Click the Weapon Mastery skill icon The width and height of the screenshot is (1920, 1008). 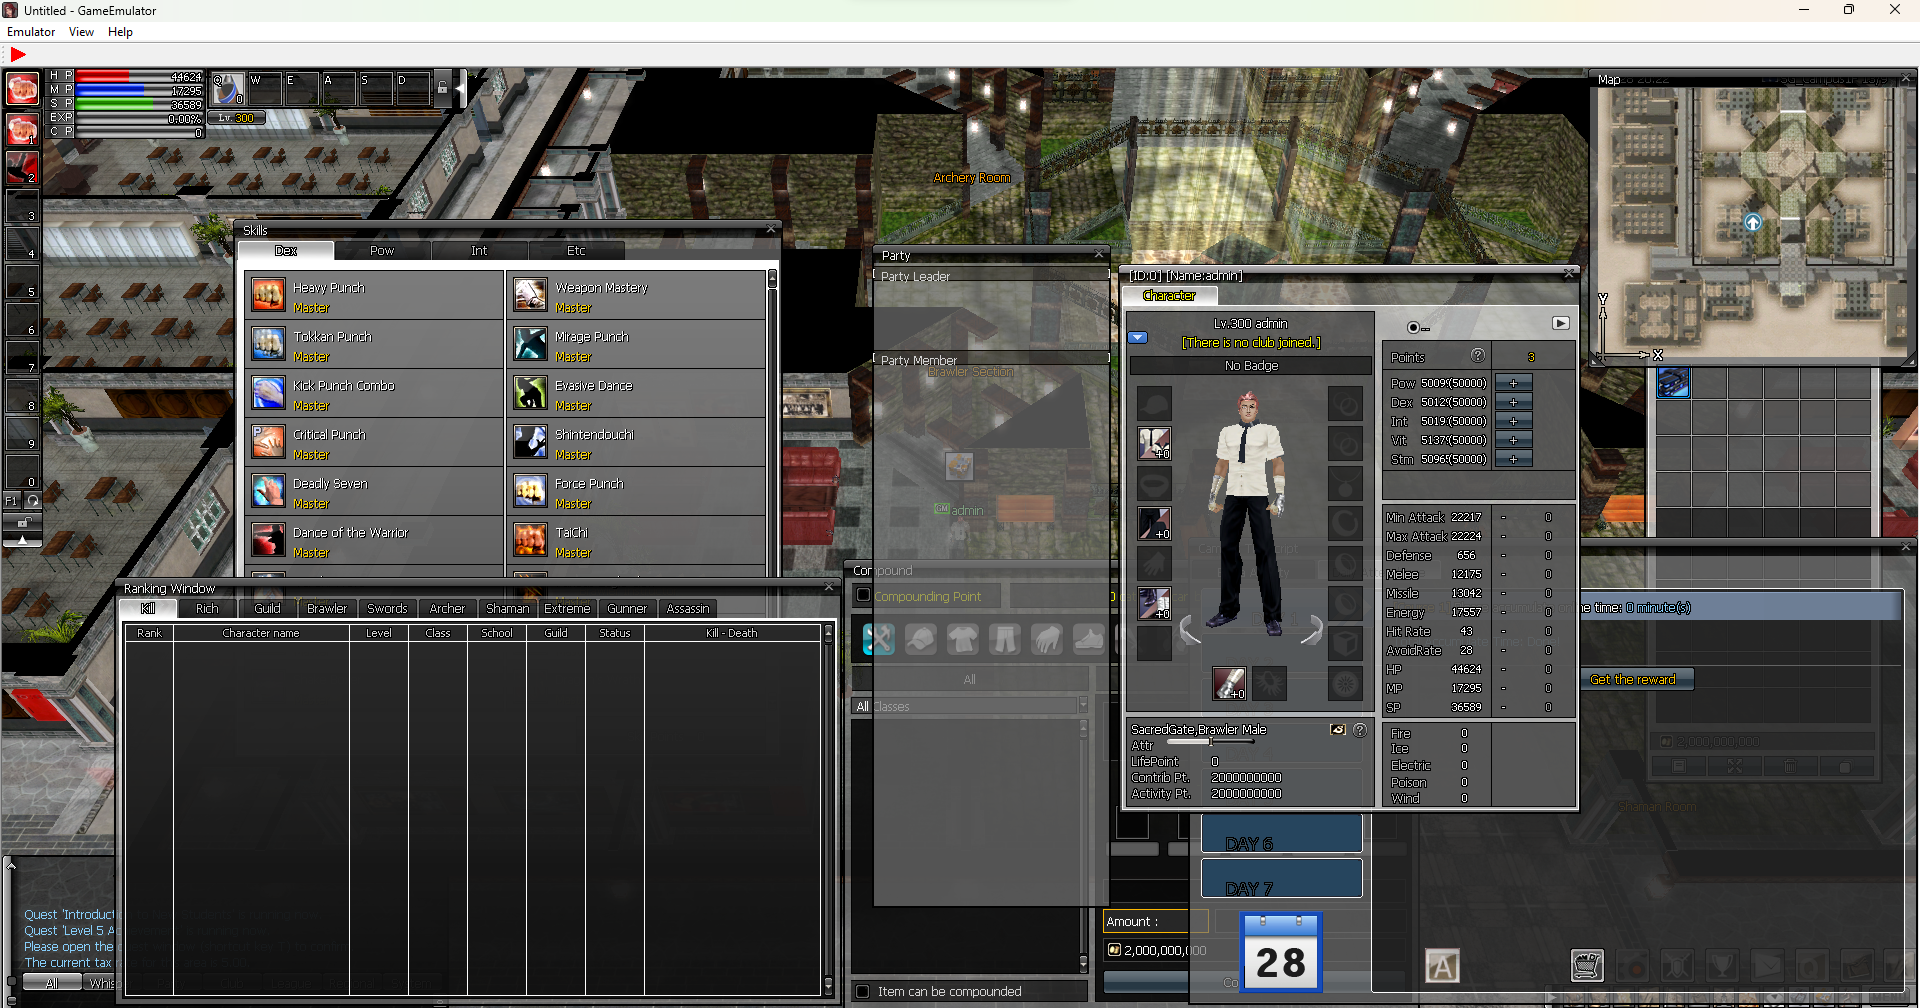[530, 295]
